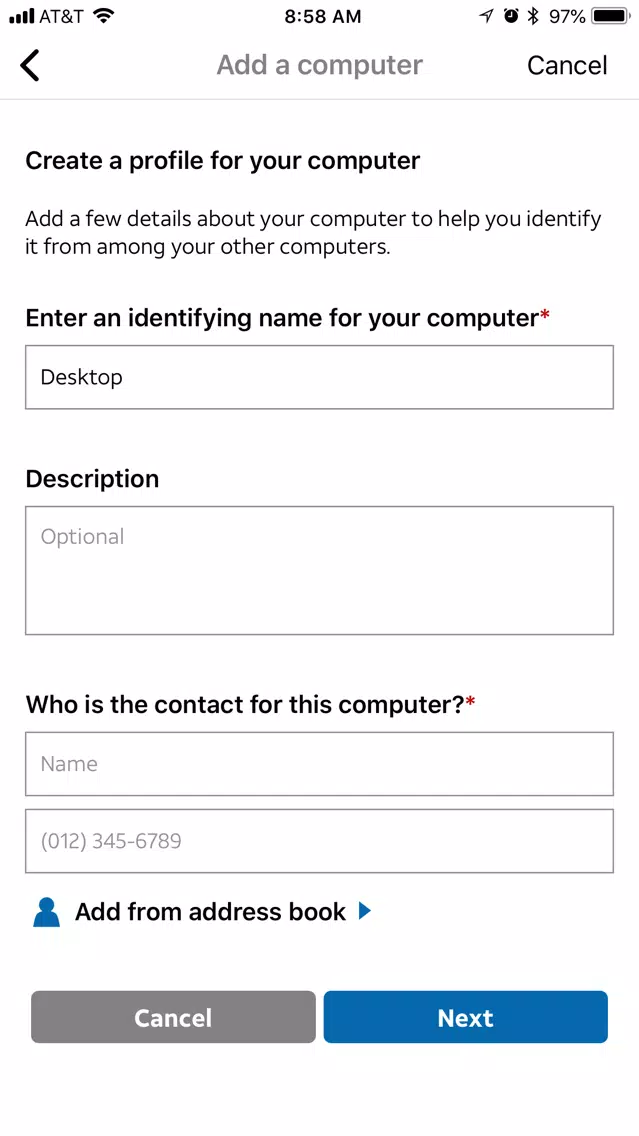The height and width of the screenshot is (1136, 639).
Task: Tap the Add a computer title
Action: [x=320, y=65]
